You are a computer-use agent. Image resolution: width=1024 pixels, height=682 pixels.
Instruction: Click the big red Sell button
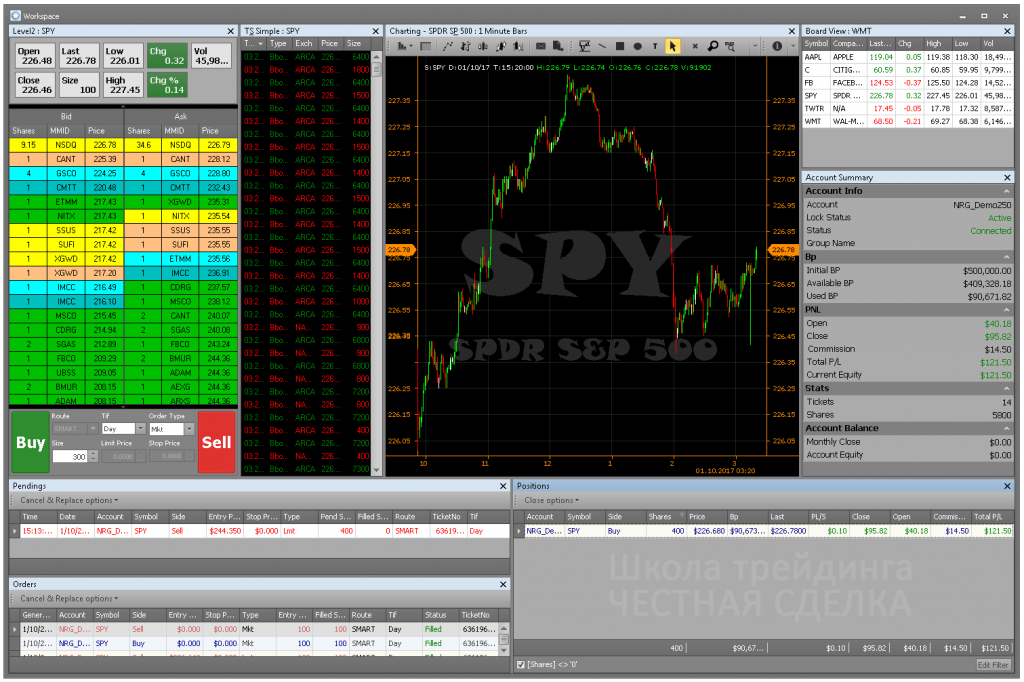pos(216,442)
